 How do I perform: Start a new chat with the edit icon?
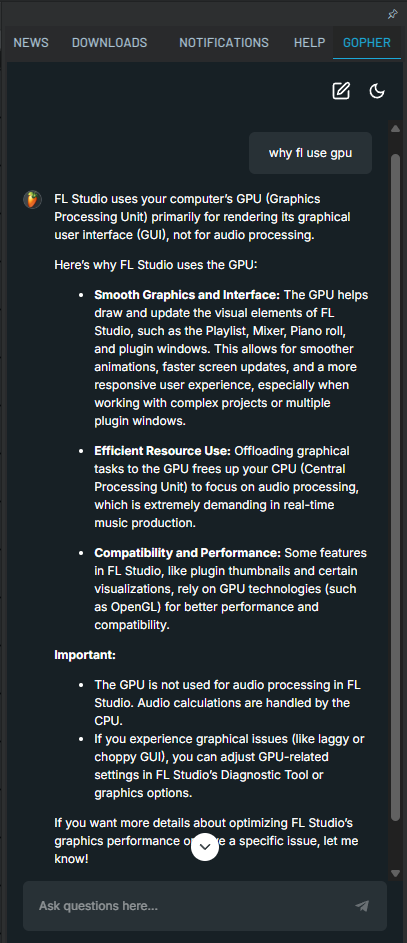341,91
